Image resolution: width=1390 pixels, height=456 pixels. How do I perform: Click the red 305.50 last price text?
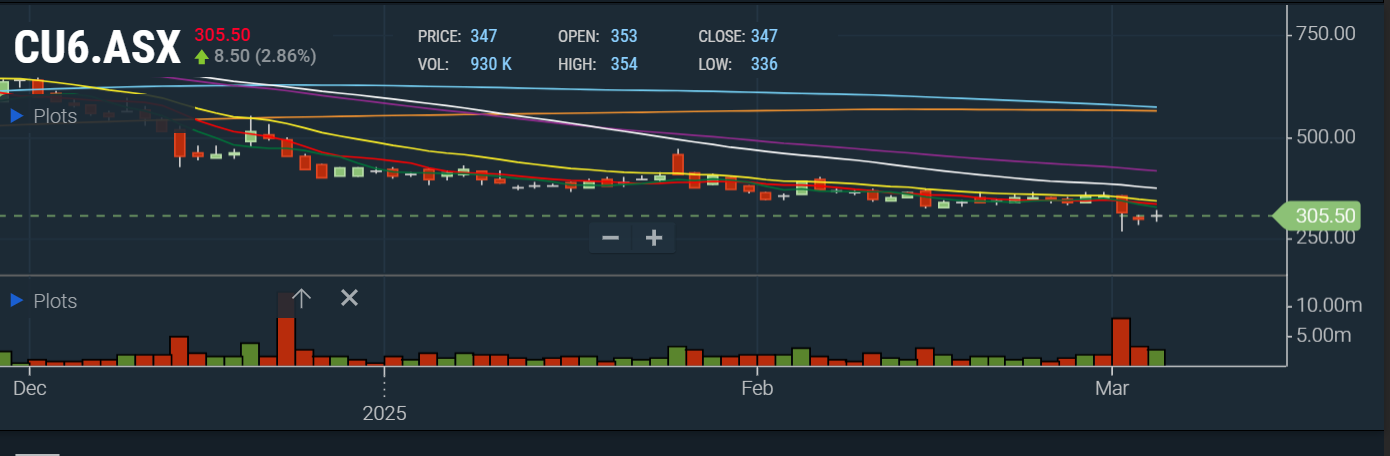222,34
